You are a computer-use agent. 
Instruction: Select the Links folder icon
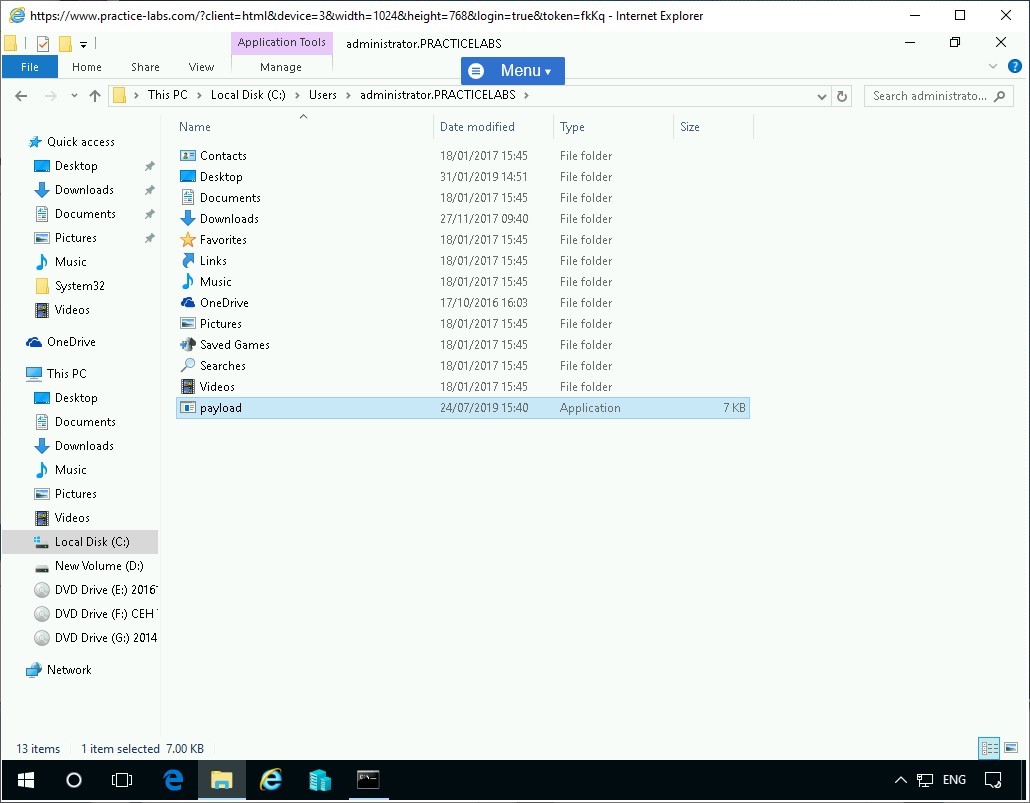pyautogui.click(x=188, y=261)
